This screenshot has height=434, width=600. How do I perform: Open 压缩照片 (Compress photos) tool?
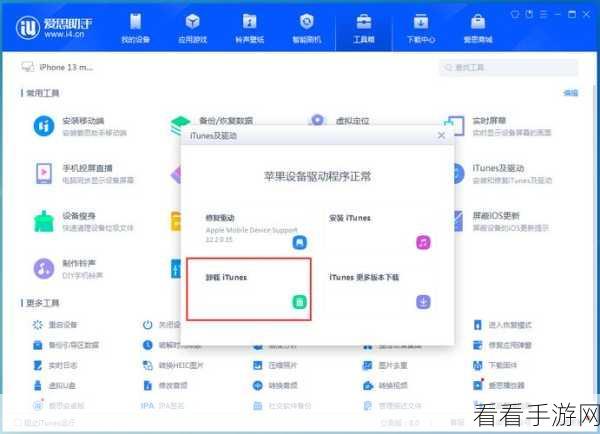[x=275, y=365]
